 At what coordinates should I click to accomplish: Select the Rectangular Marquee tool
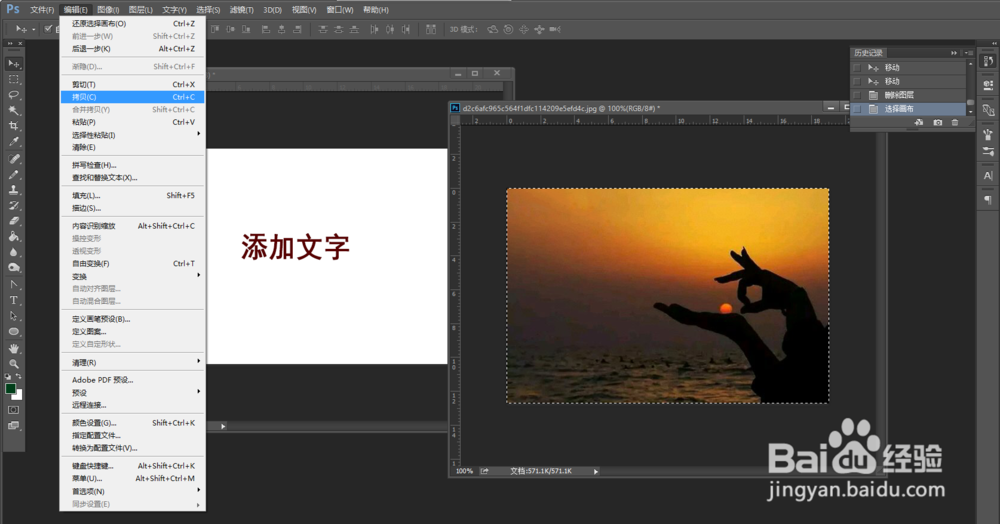[13, 79]
